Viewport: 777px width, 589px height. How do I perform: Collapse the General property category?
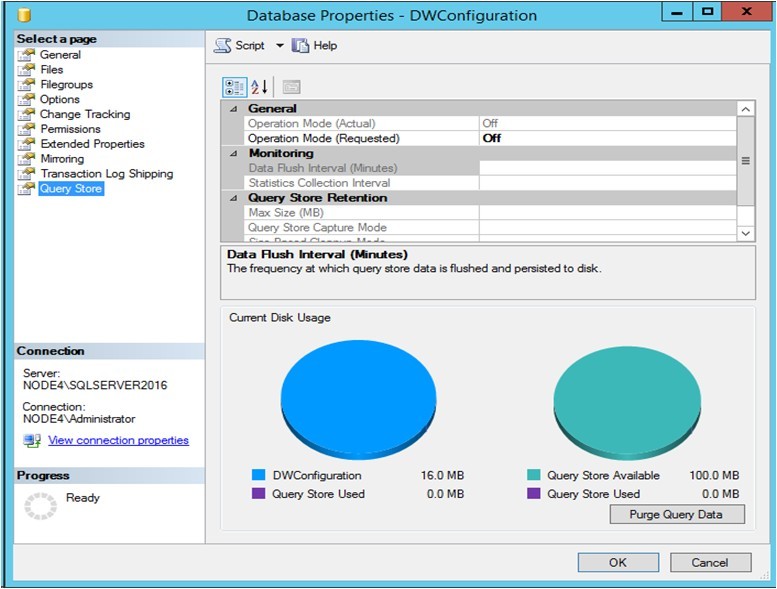tap(233, 109)
